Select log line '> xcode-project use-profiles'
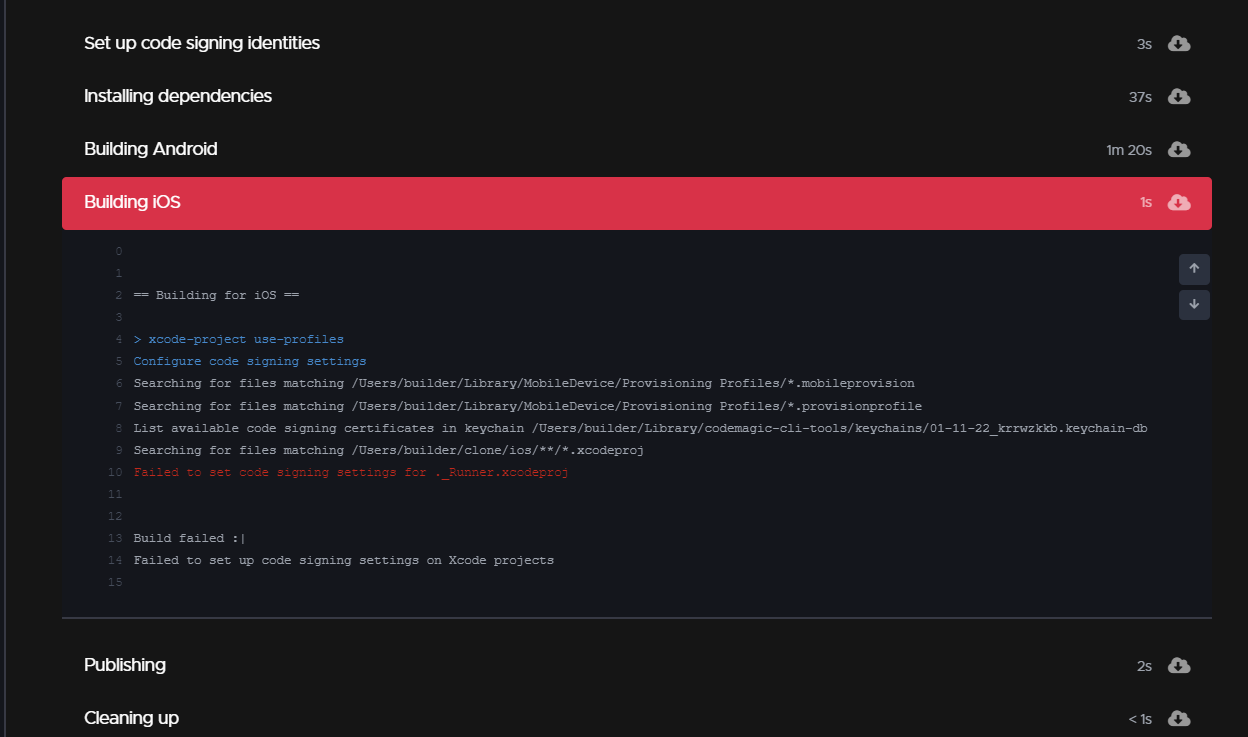The image size is (1248, 737). coord(238,339)
